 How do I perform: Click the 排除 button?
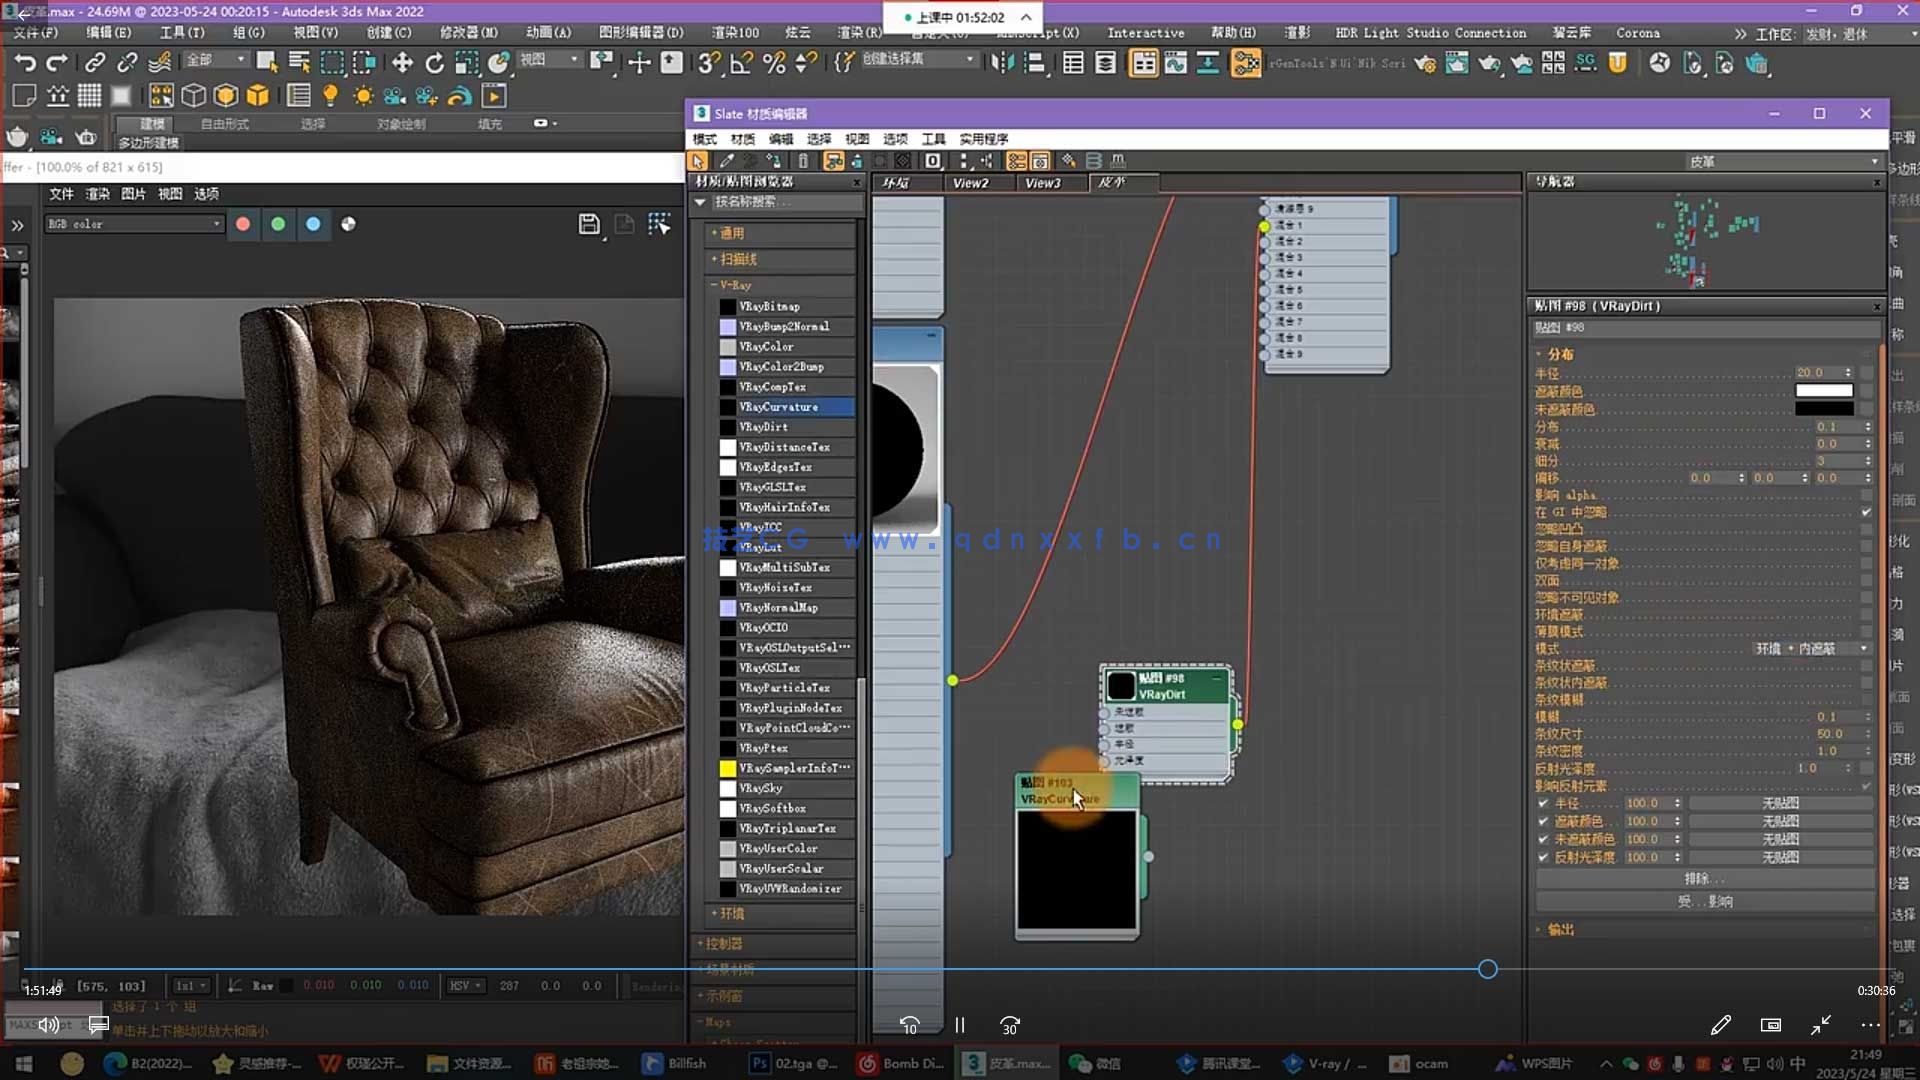1704,878
